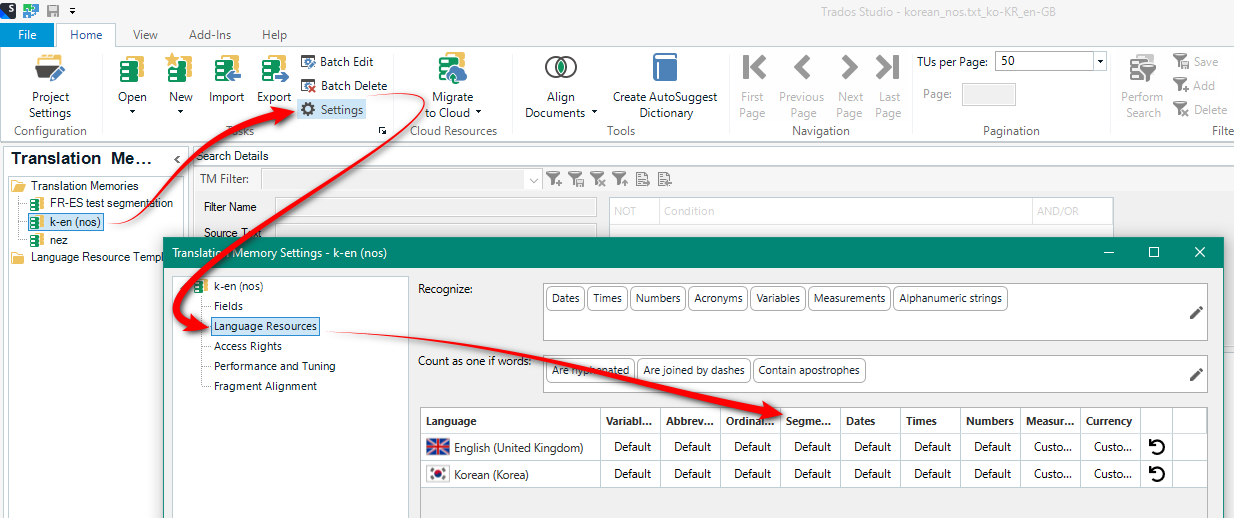Expand Align Documents dropdown arrow
The width and height of the screenshot is (1234, 518).
click(x=594, y=113)
